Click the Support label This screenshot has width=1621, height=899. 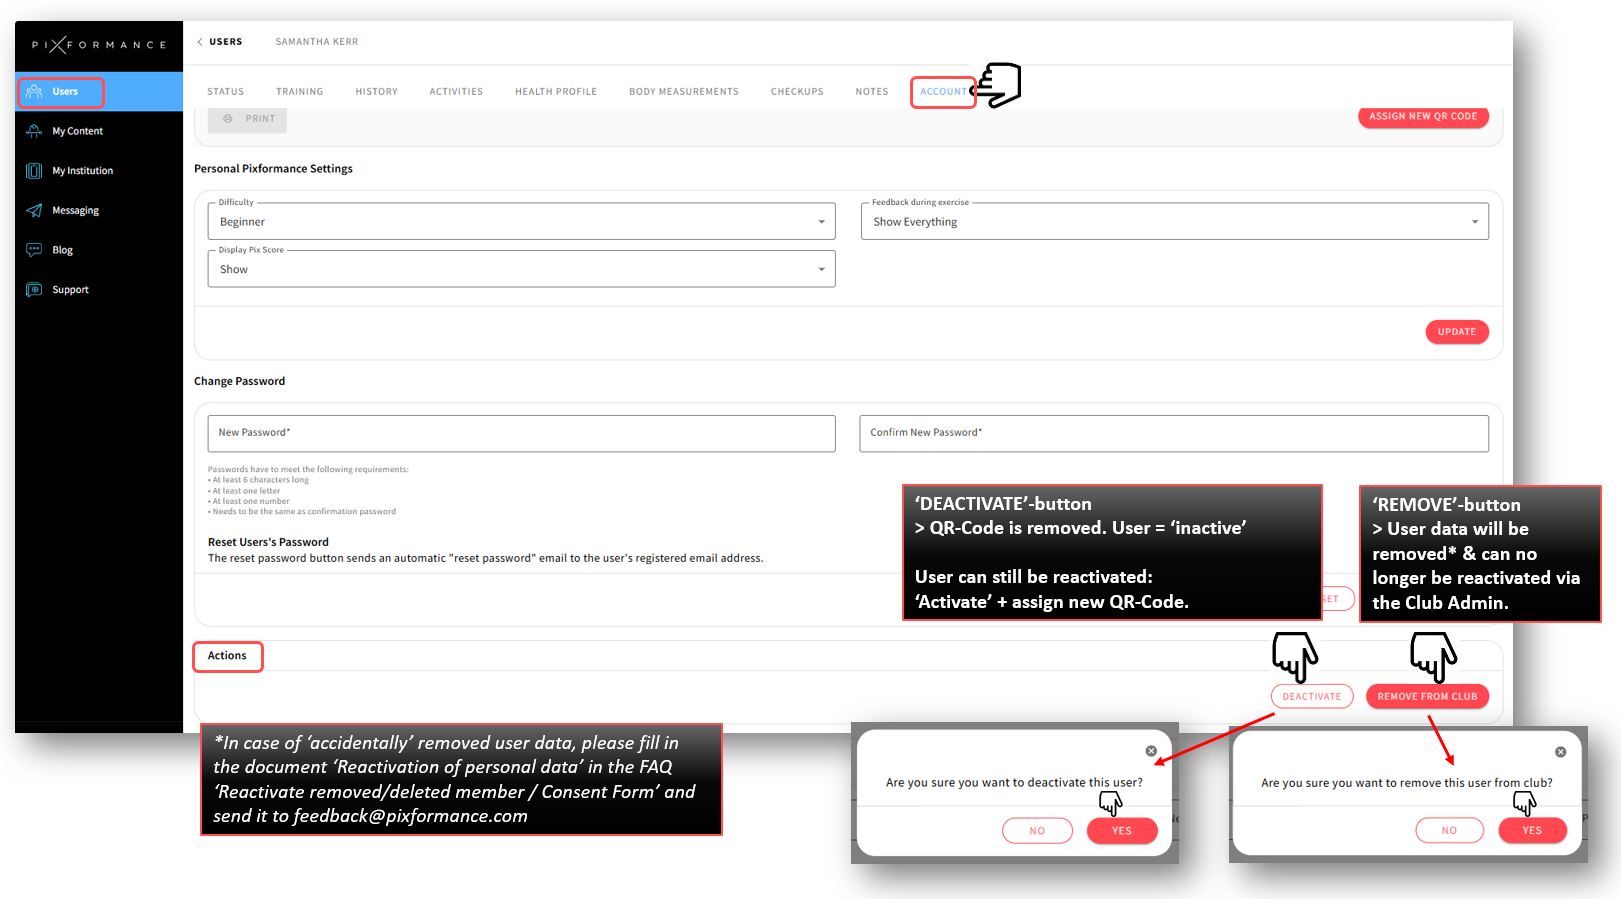pos(71,290)
